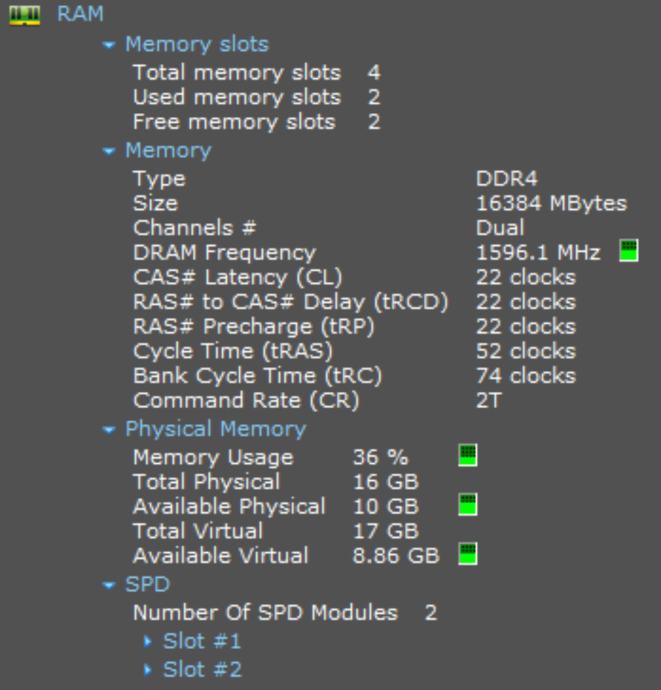Click the green icon beside Available Physical
This screenshot has width=661, height=690.
coord(467,505)
